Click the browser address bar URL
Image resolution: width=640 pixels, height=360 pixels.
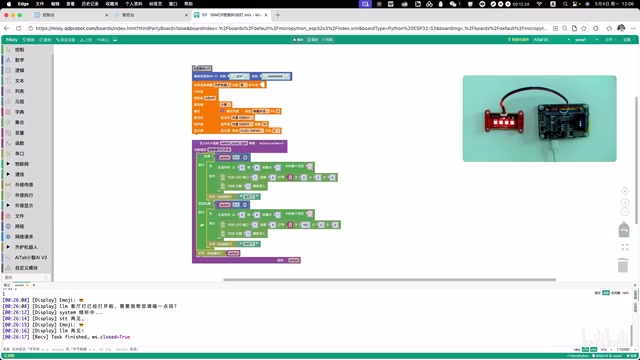coord(291,28)
